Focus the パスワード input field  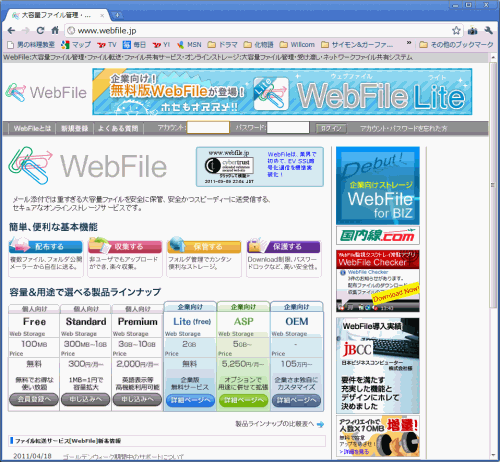288,127
